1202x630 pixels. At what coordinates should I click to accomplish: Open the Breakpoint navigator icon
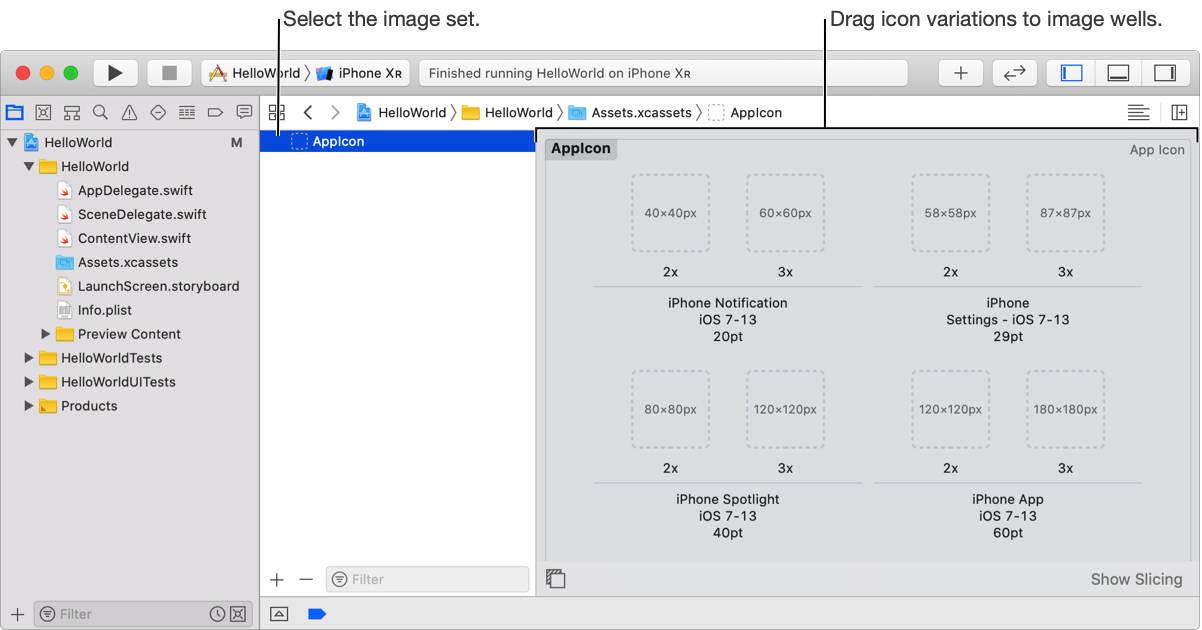coord(215,112)
